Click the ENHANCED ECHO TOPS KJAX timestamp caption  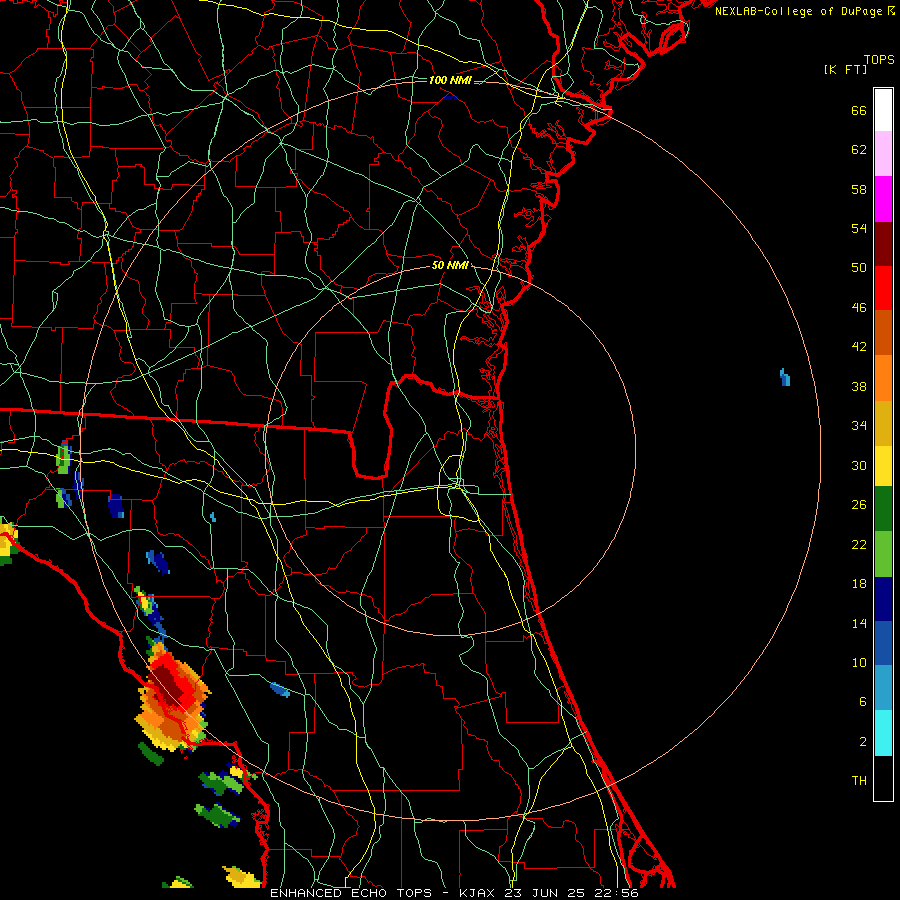pos(454,893)
